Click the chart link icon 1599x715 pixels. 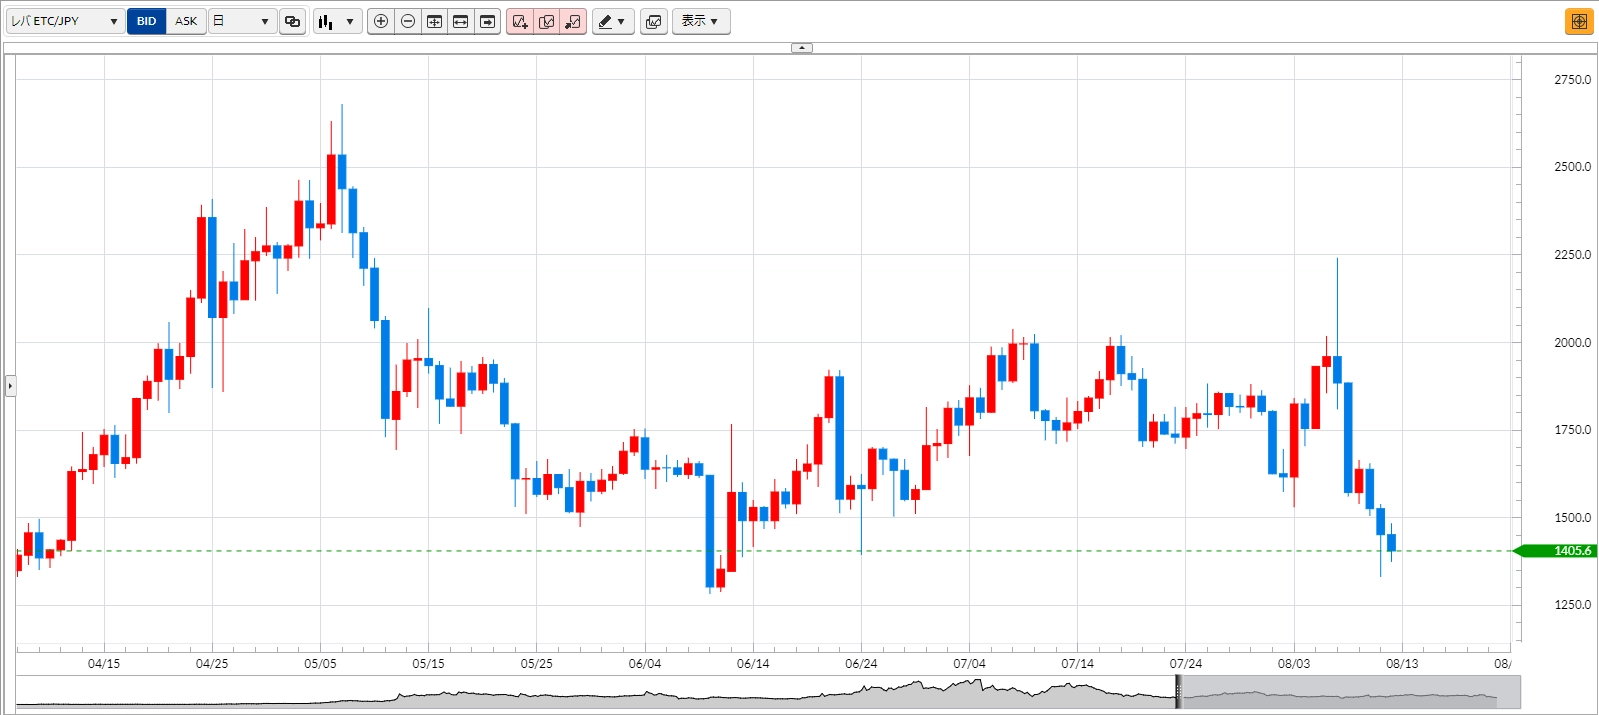pos(292,21)
